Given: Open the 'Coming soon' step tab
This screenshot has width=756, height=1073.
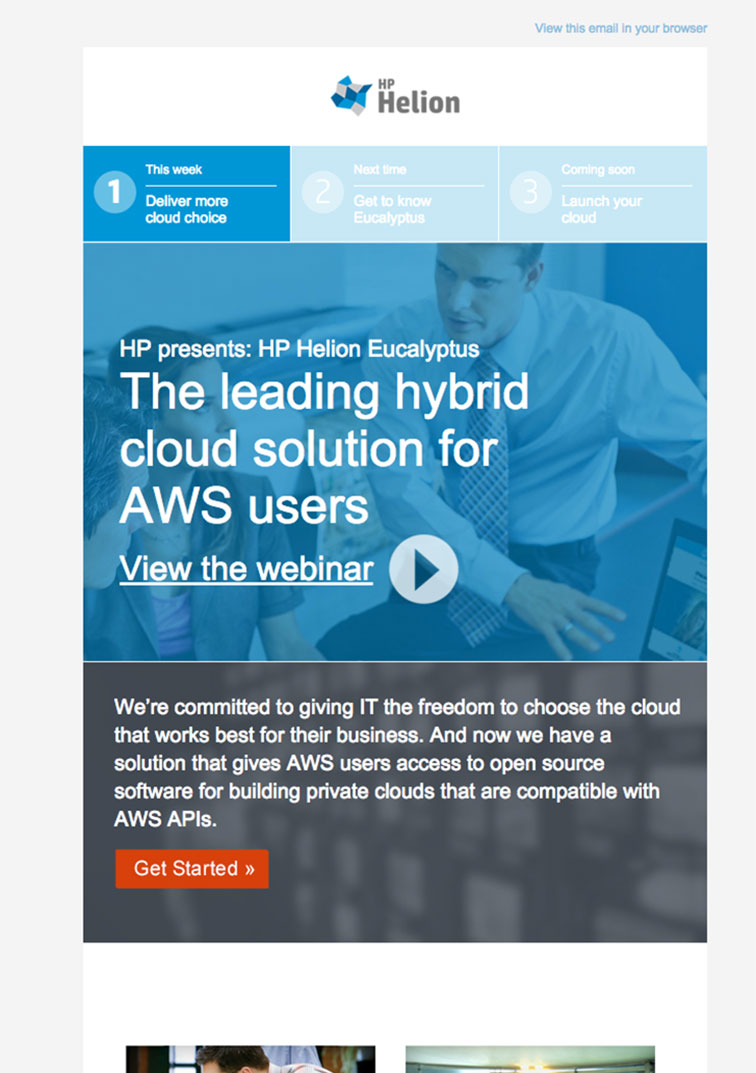Looking at the screenshot, I should (603, 194).
